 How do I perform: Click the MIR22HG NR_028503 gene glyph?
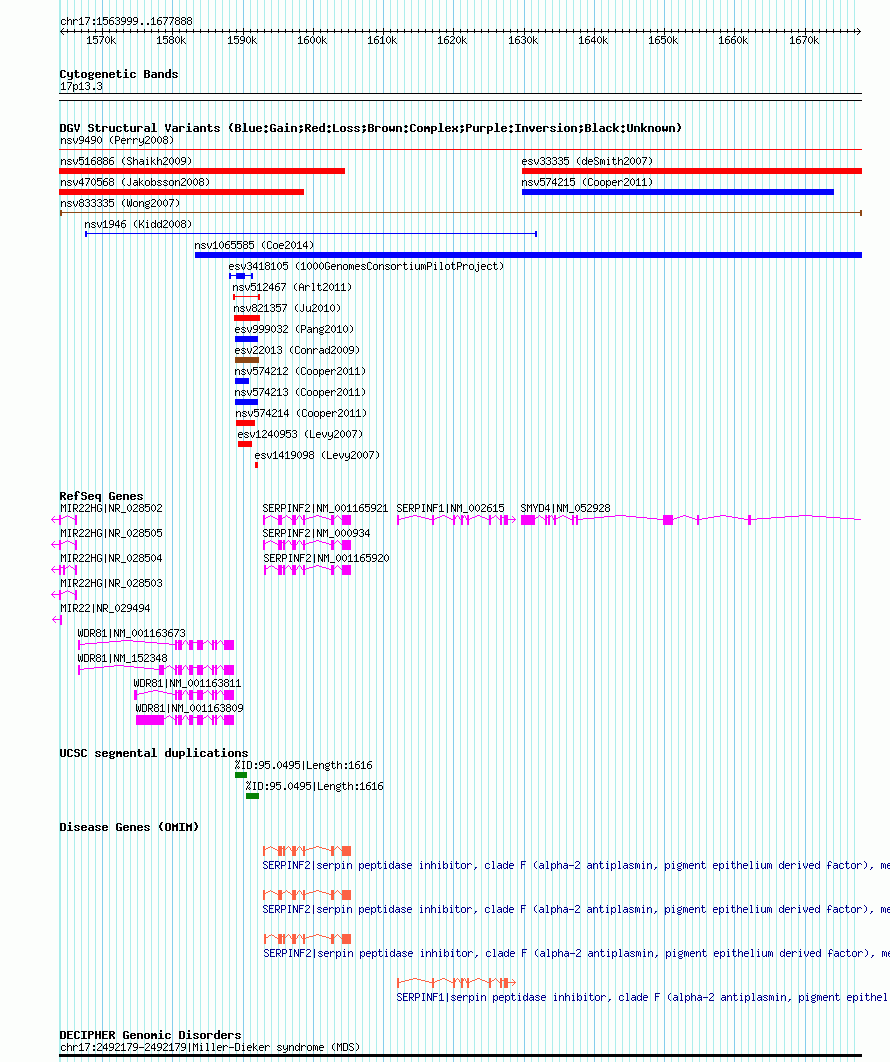[64, 595]
